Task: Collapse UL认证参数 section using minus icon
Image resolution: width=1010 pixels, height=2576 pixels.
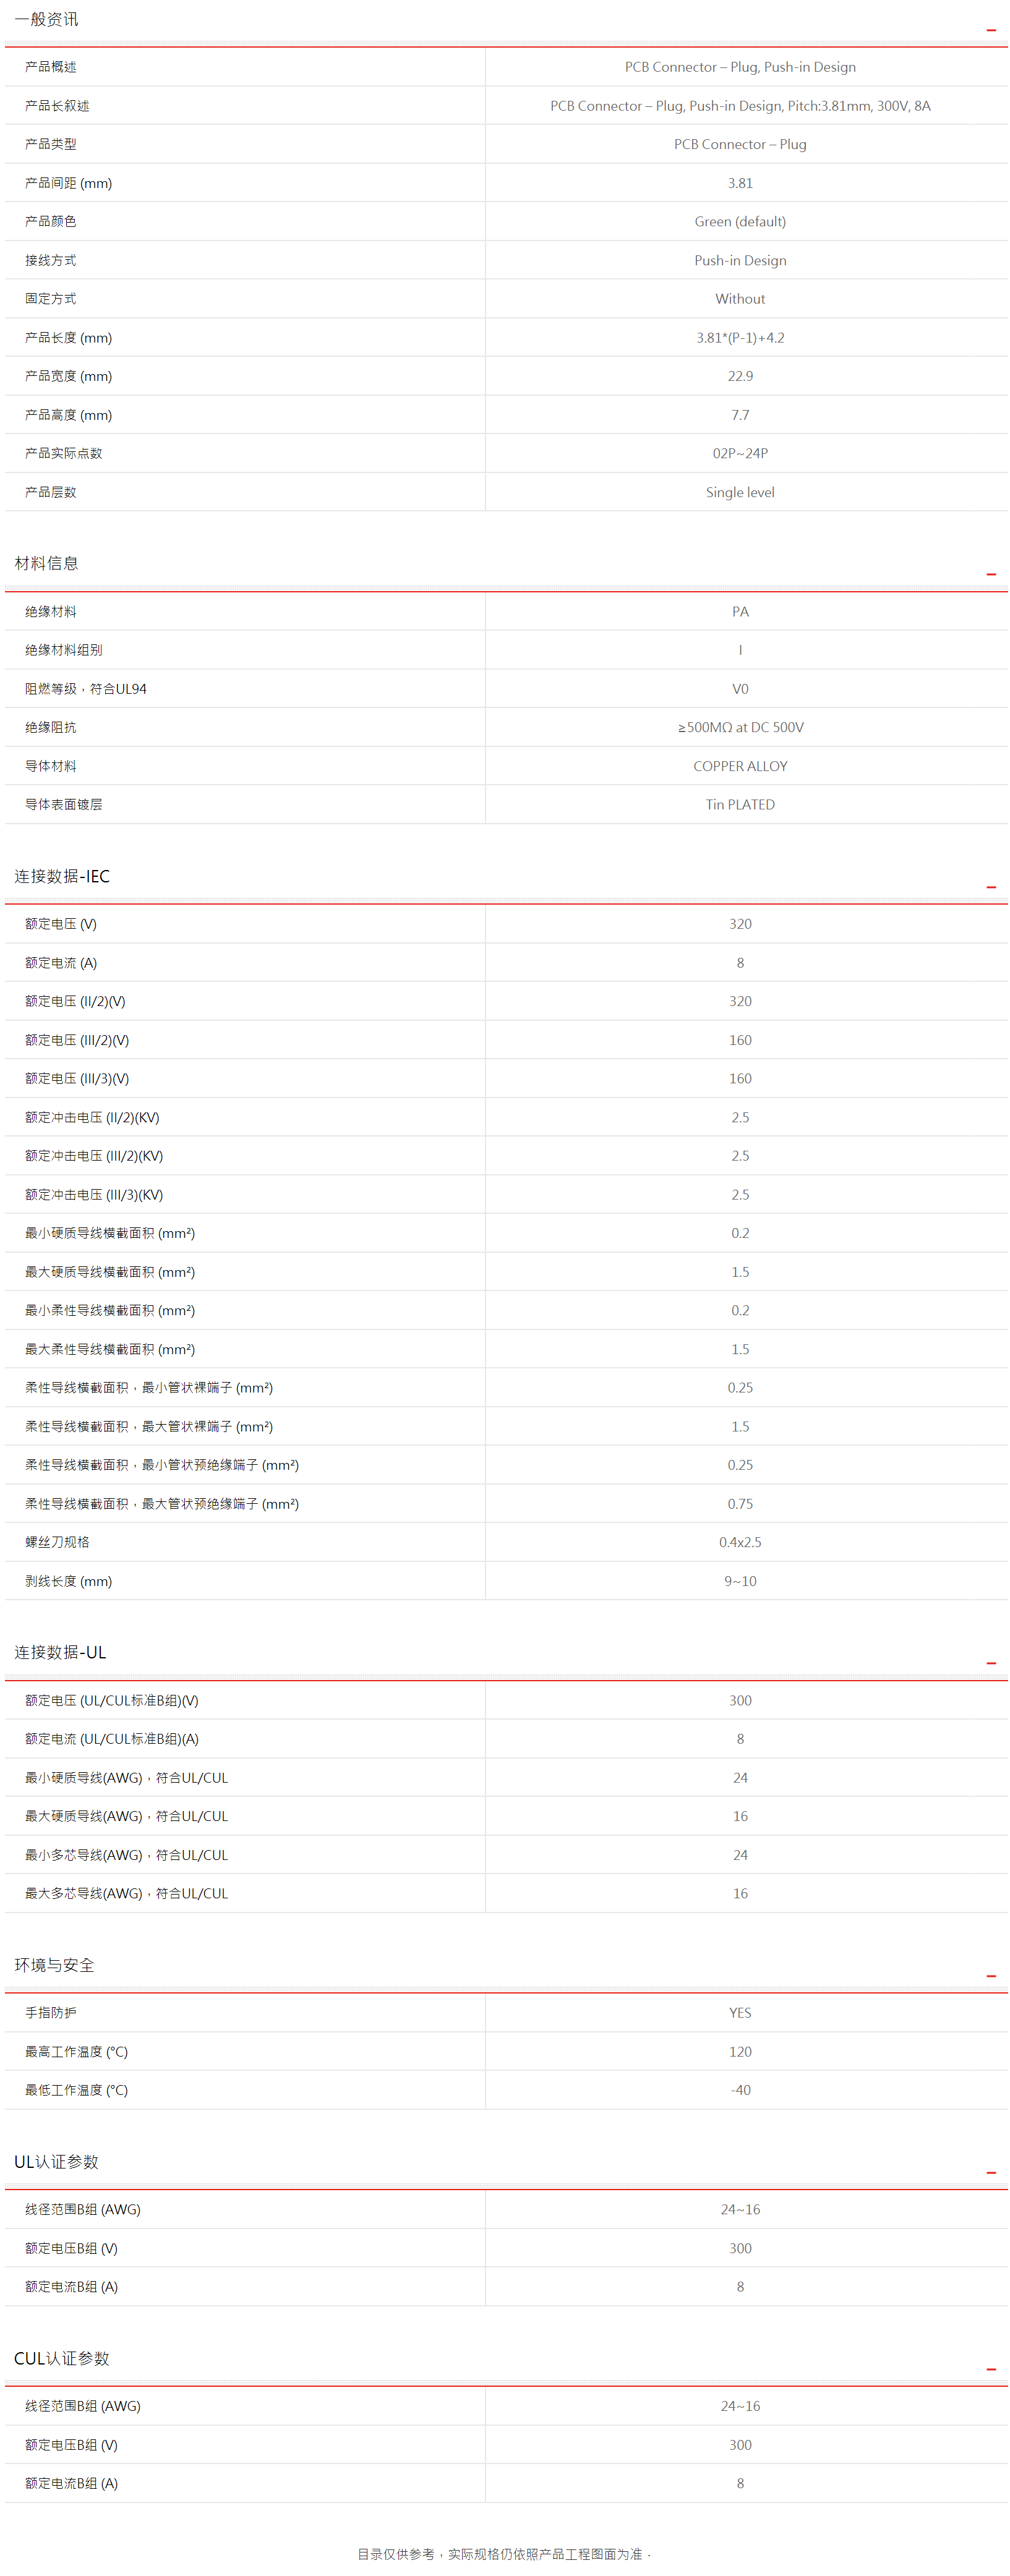Action: pyautogui.click(x=991, y=2172)
